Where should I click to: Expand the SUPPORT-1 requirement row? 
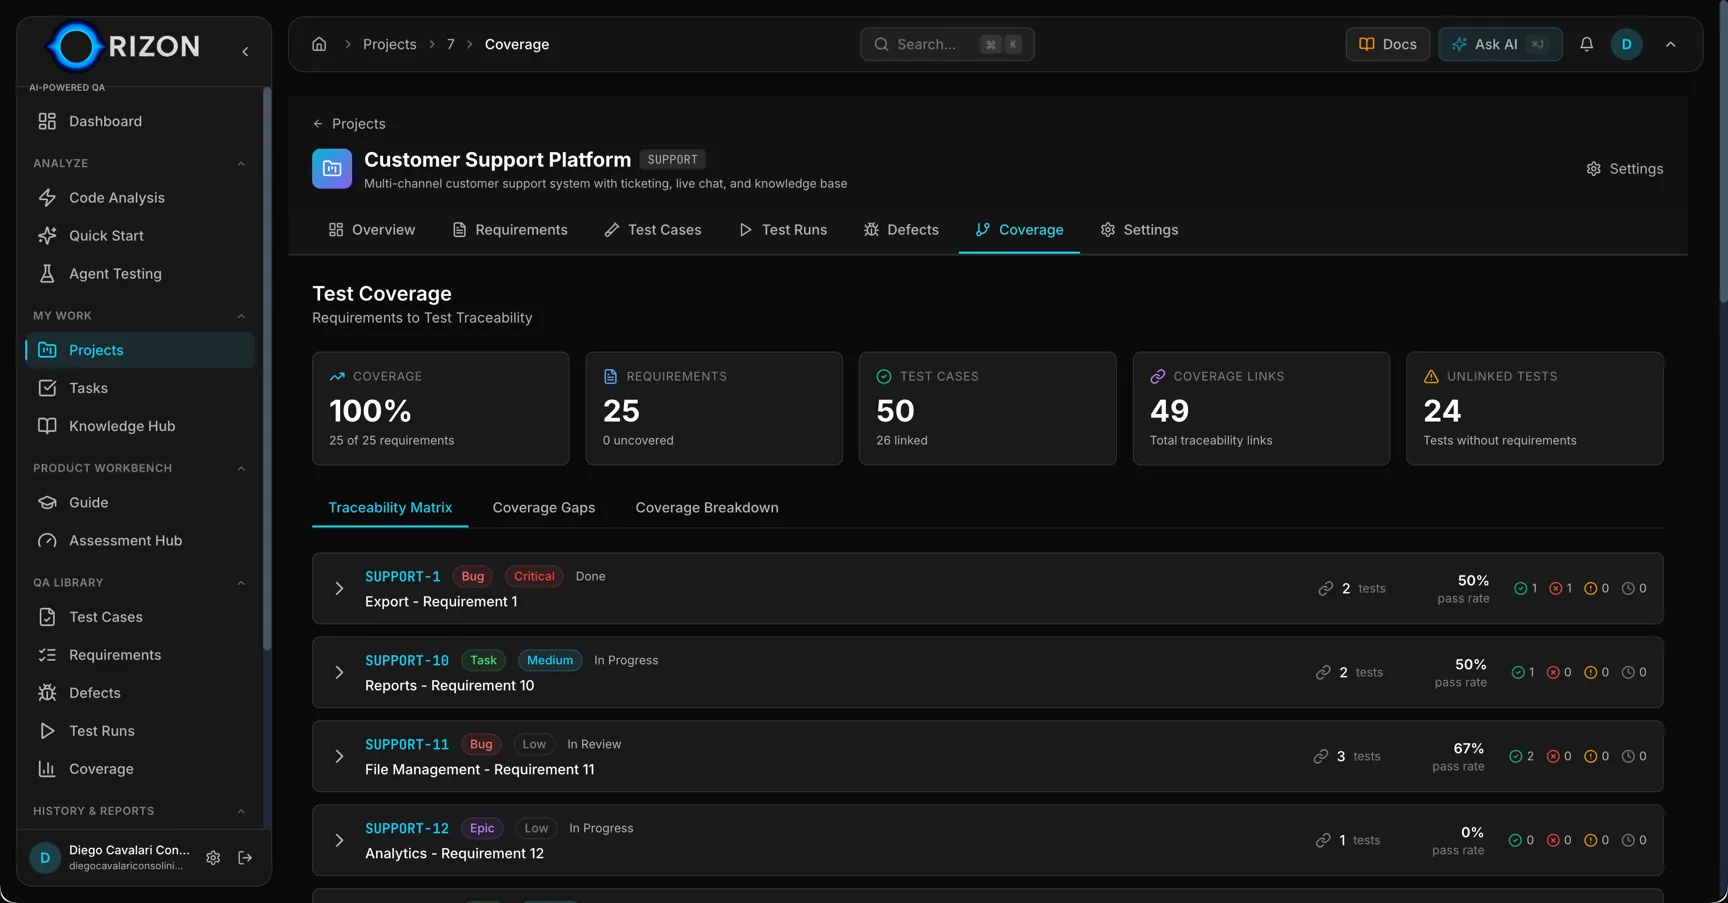click(339, 589)
